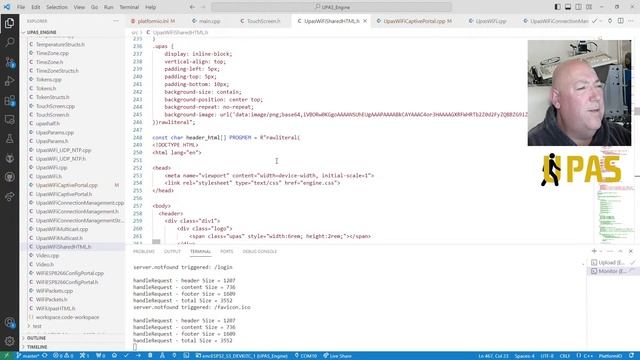Show errors and warnings count in status bar

(63, 356)
